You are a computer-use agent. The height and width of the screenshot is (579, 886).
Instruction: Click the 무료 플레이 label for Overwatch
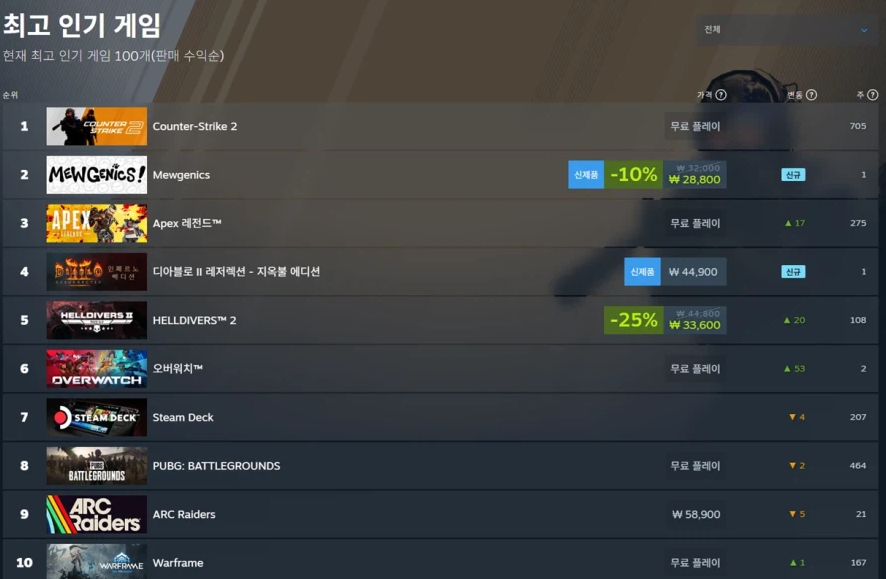click(695, 369)
